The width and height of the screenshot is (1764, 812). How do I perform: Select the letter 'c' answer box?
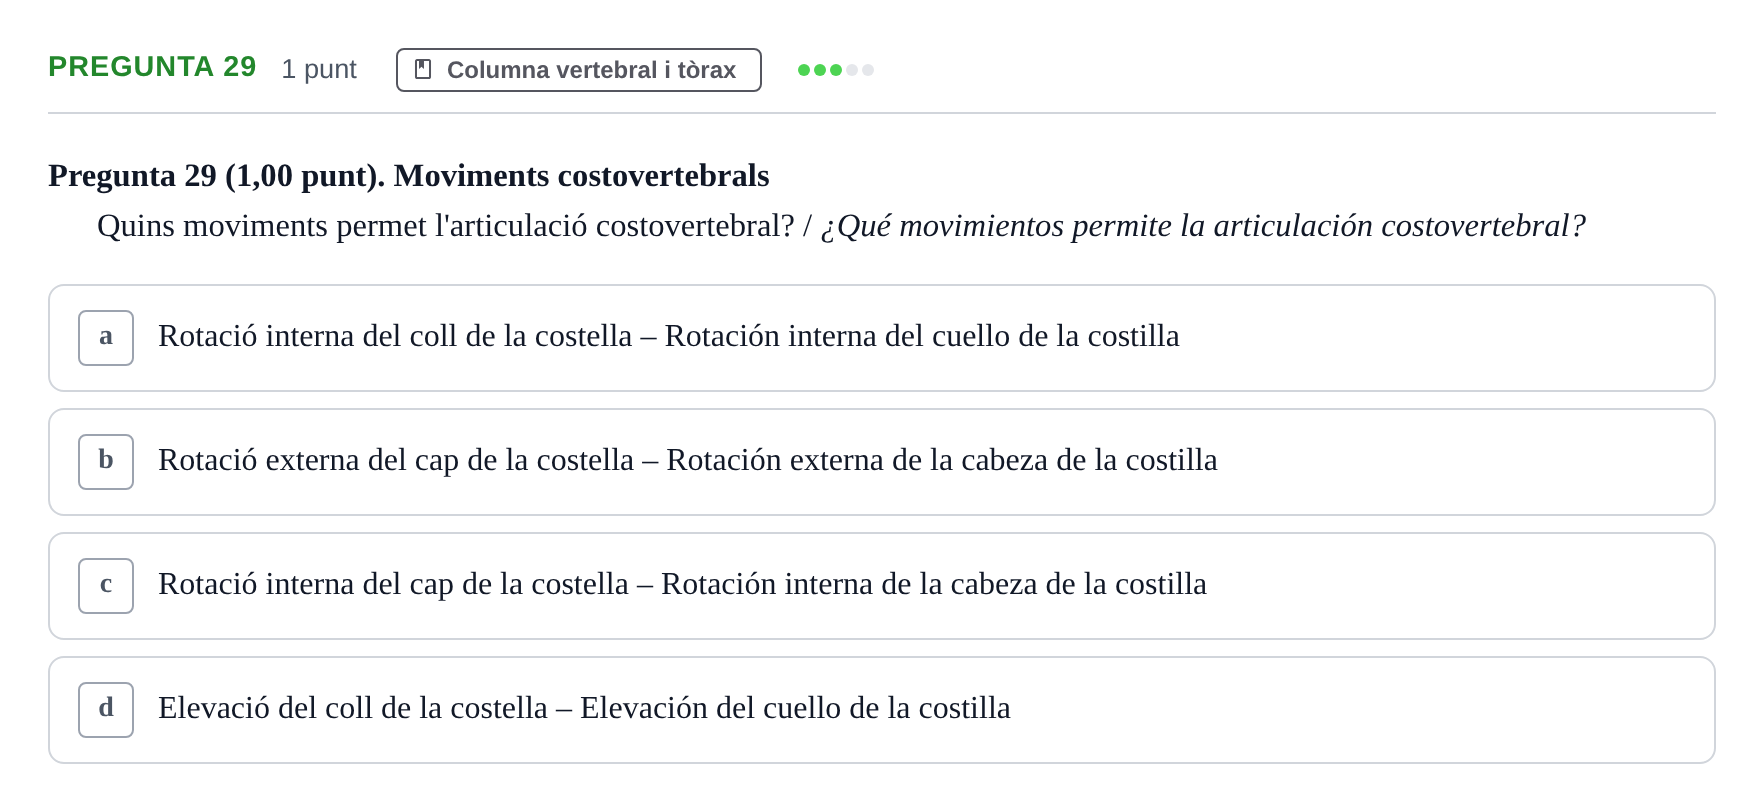pos(106,586)
